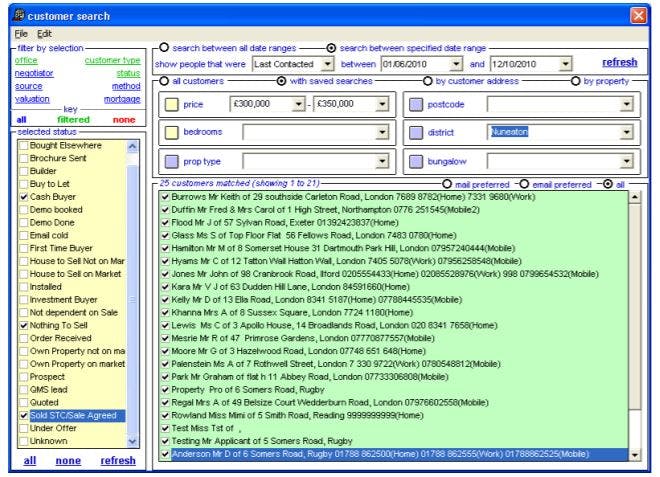The width and height of the screenshot is (660, 477).
Task: Click the status list scroll up arrow
Action: point(132,147)
